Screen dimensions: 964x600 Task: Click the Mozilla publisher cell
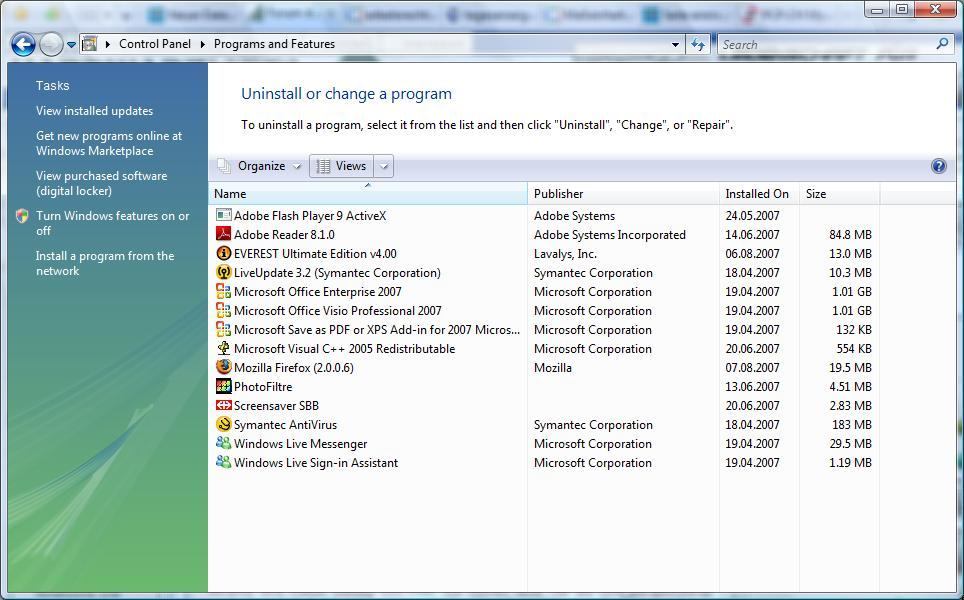point(552,368)
